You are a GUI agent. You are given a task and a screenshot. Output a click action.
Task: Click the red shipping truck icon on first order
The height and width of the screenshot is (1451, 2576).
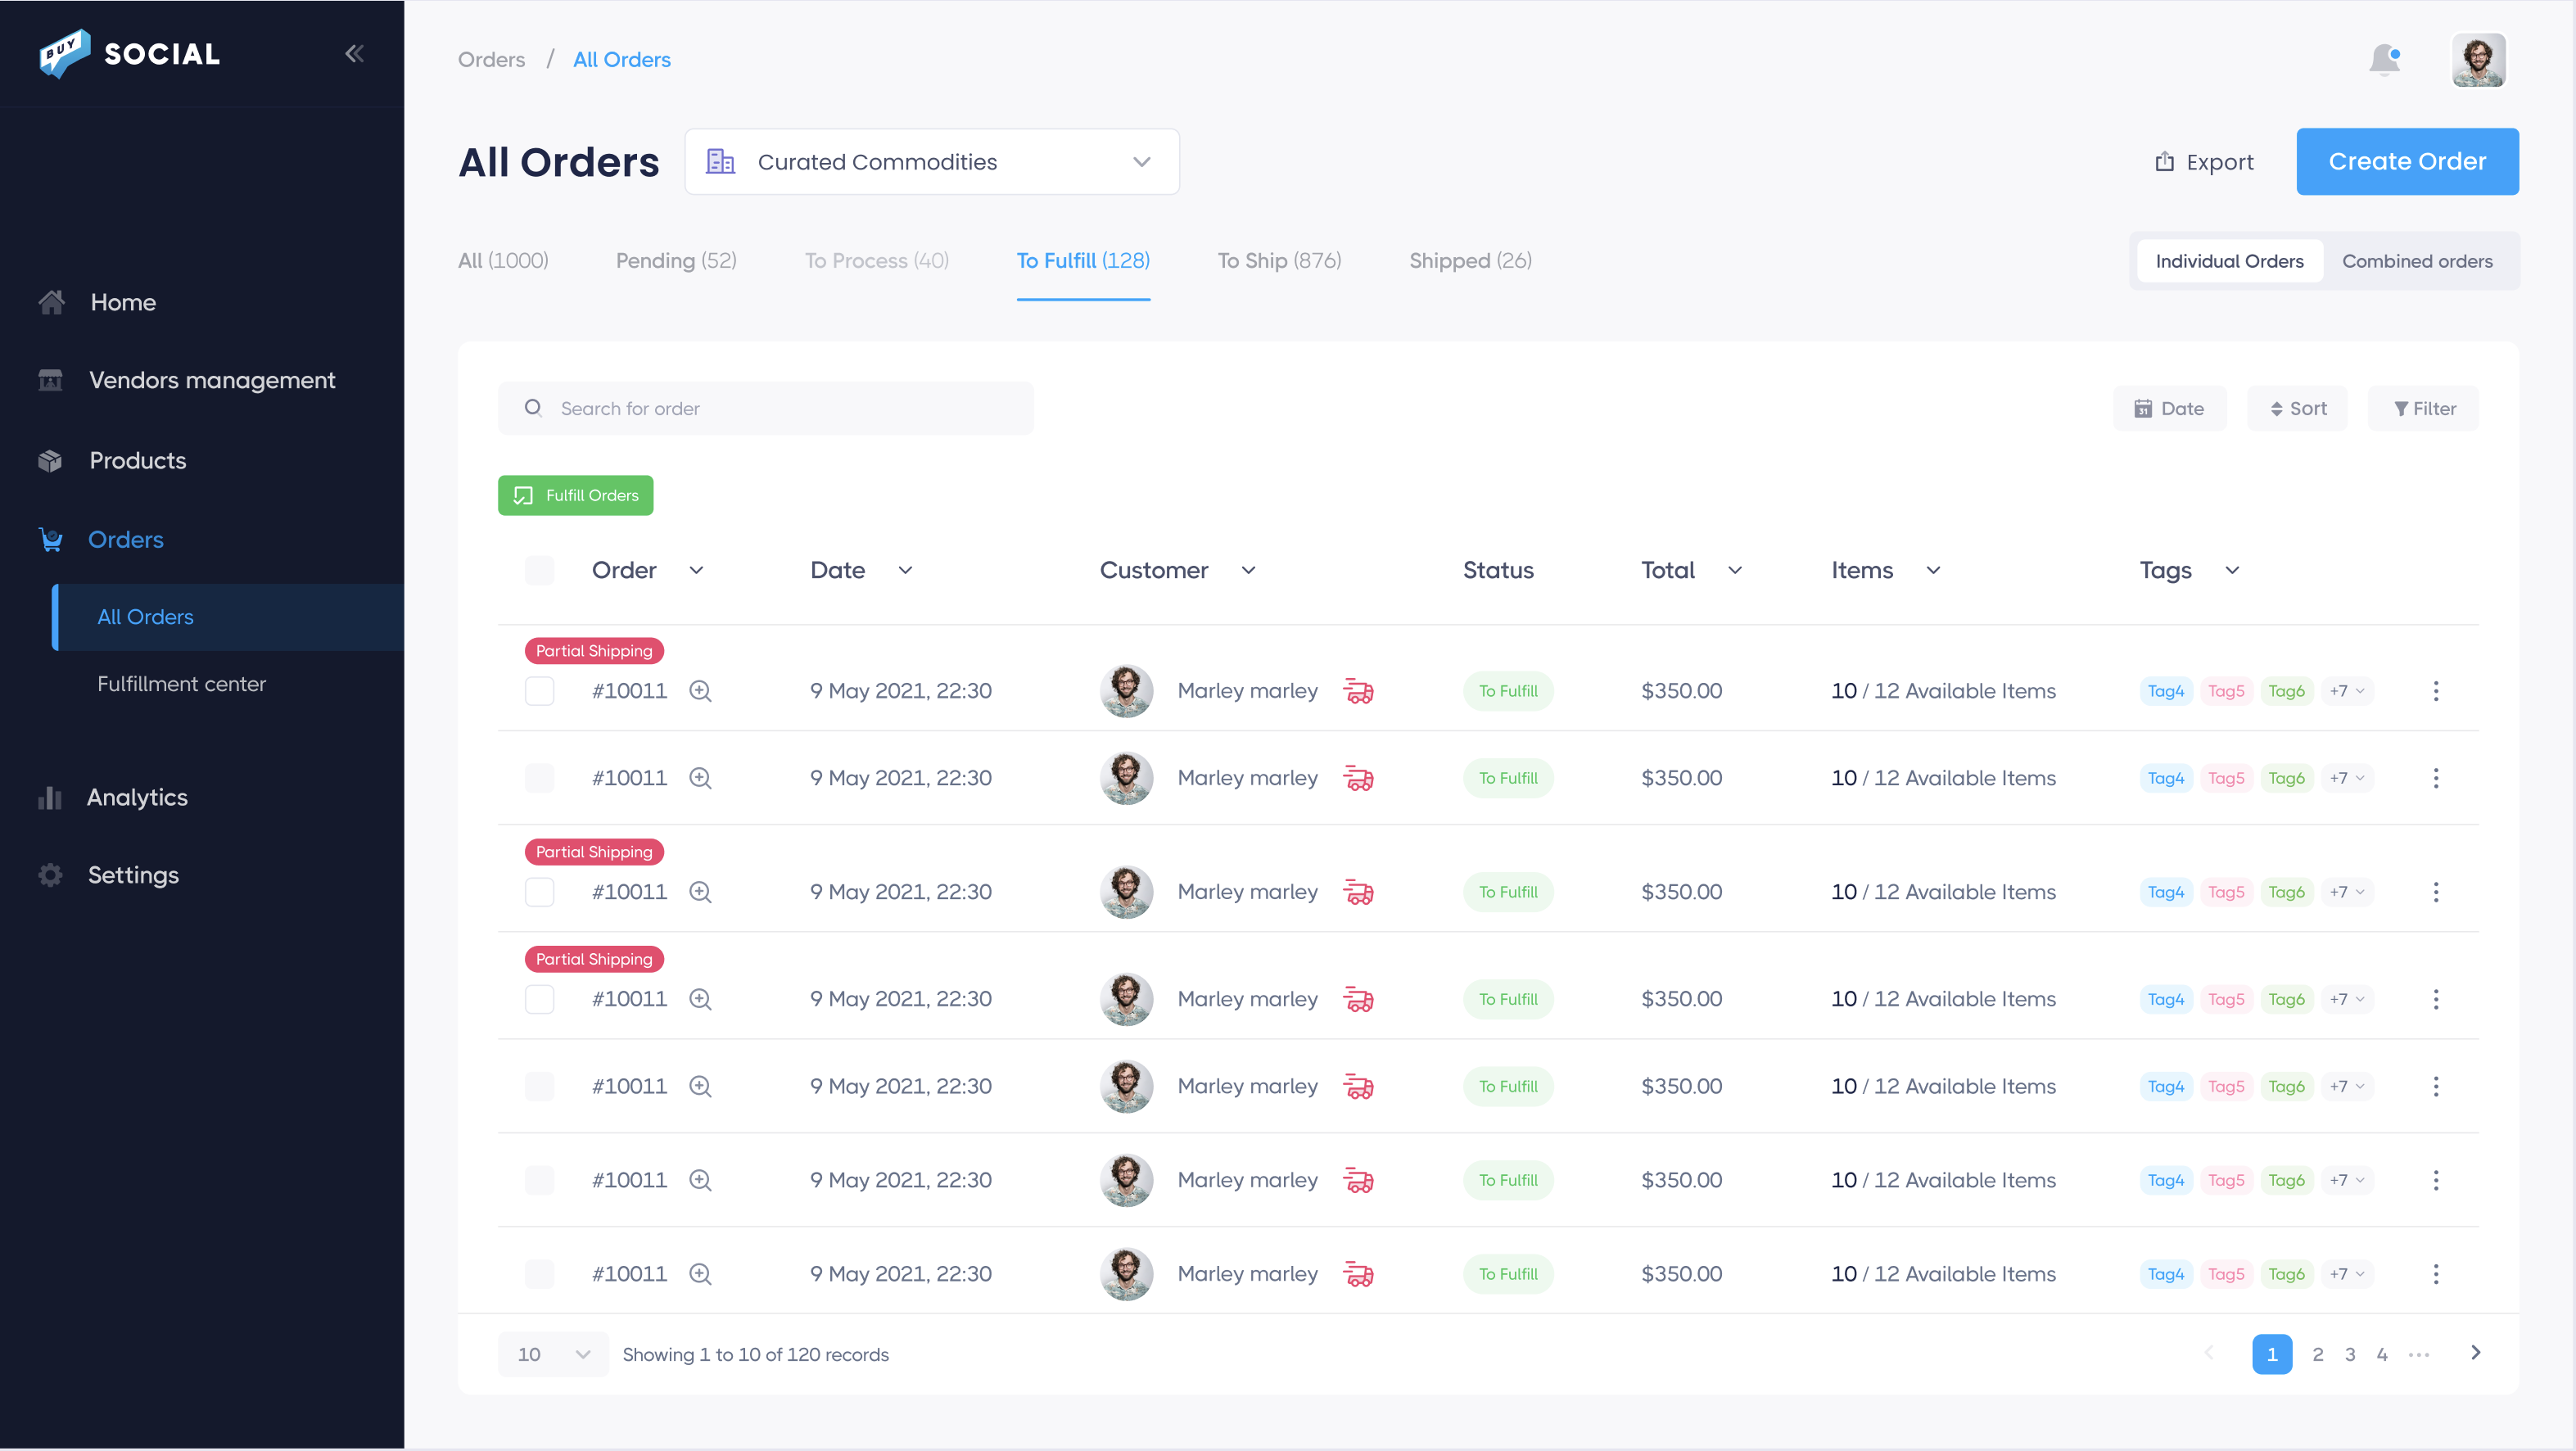[x=1359, y=690]
